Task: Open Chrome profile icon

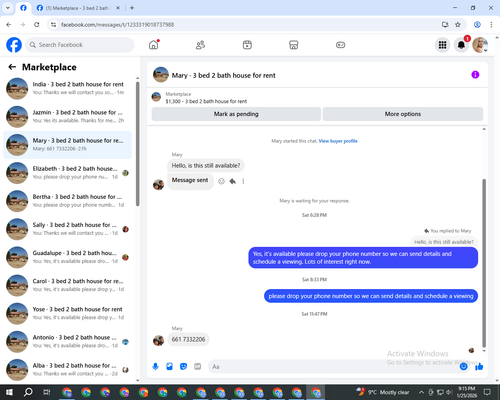Action: (x=477, y=24)
